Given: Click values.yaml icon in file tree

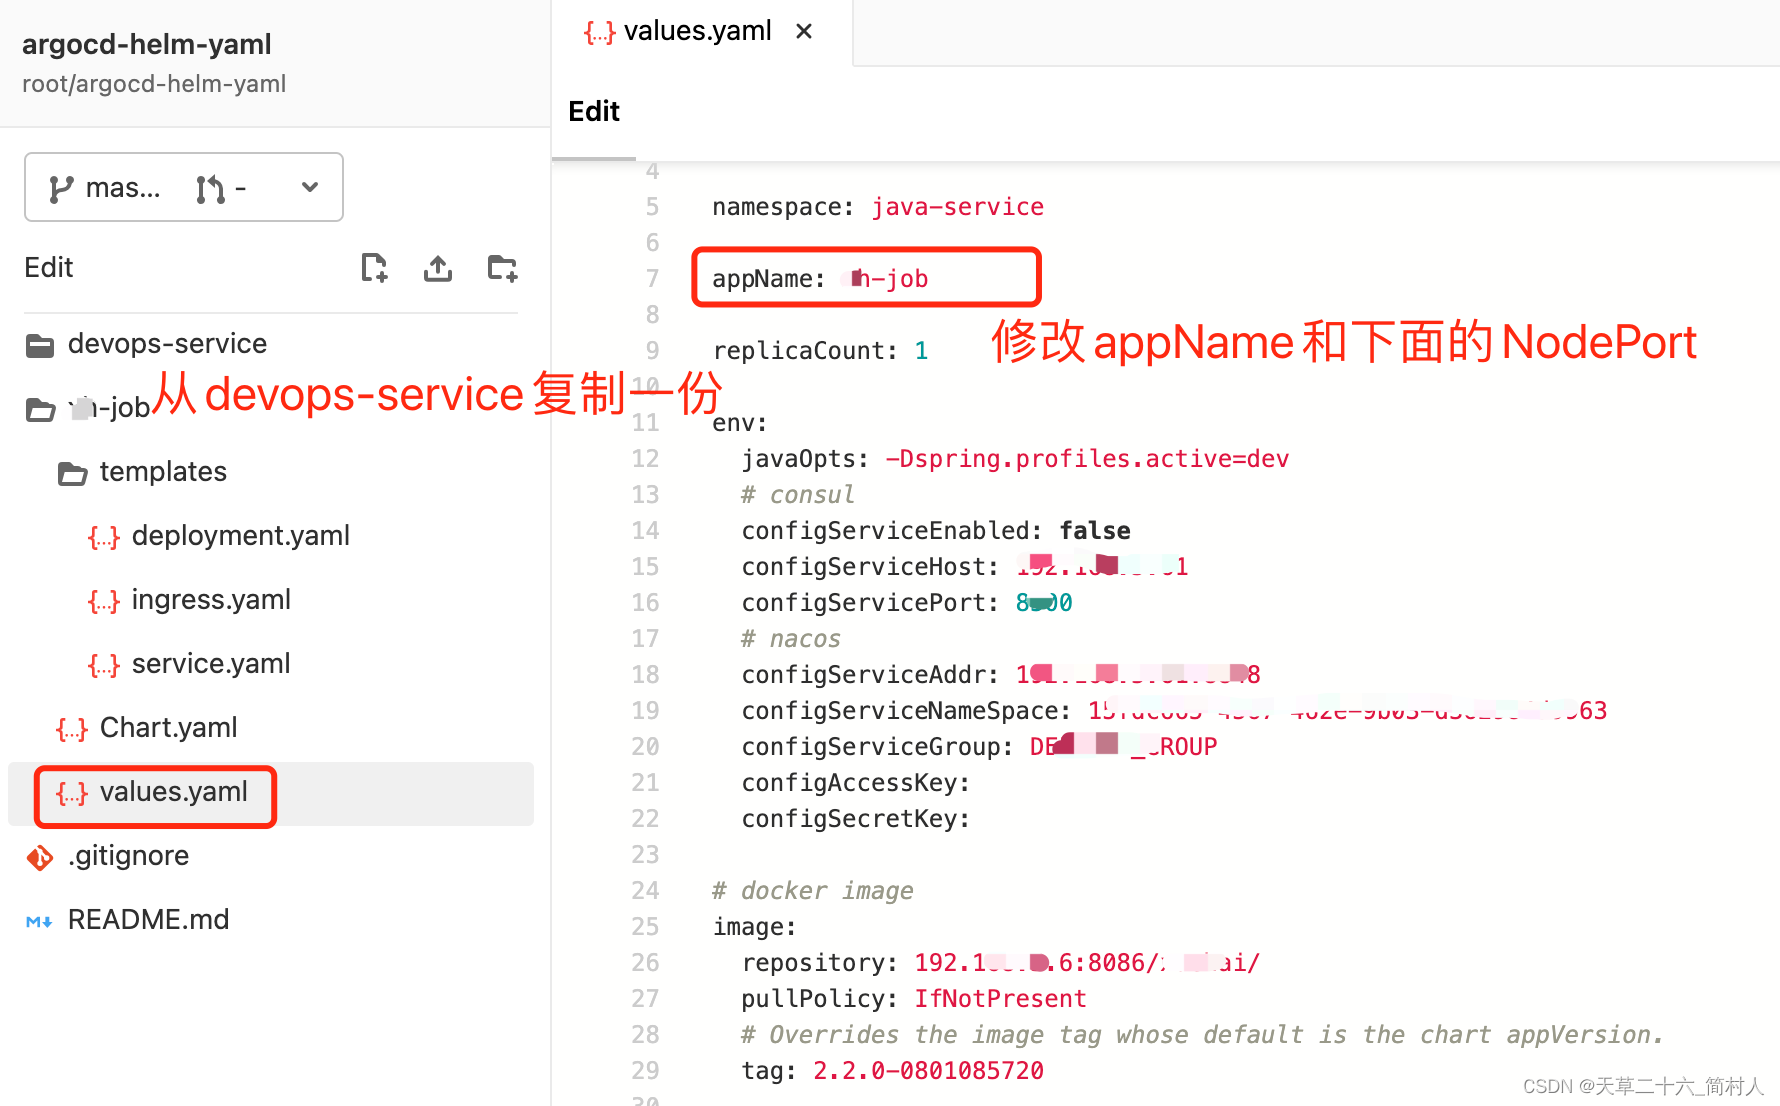Looking at the screenshot, I should [72, 794].
